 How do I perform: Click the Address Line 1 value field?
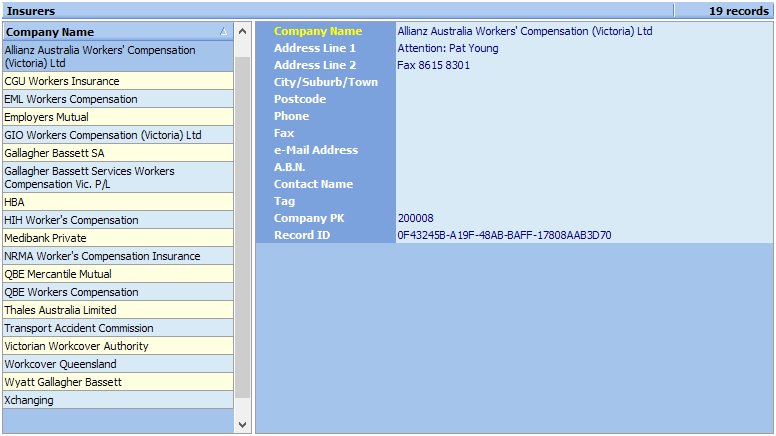click(584, 48)
